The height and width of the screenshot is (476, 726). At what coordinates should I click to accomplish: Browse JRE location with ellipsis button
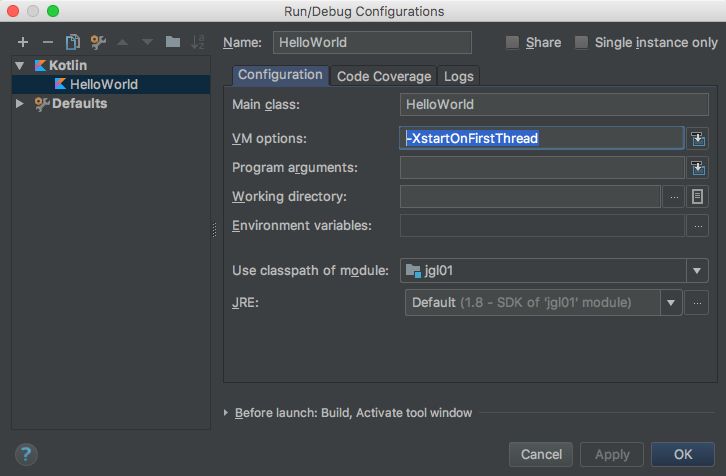(x=697, y=303)
